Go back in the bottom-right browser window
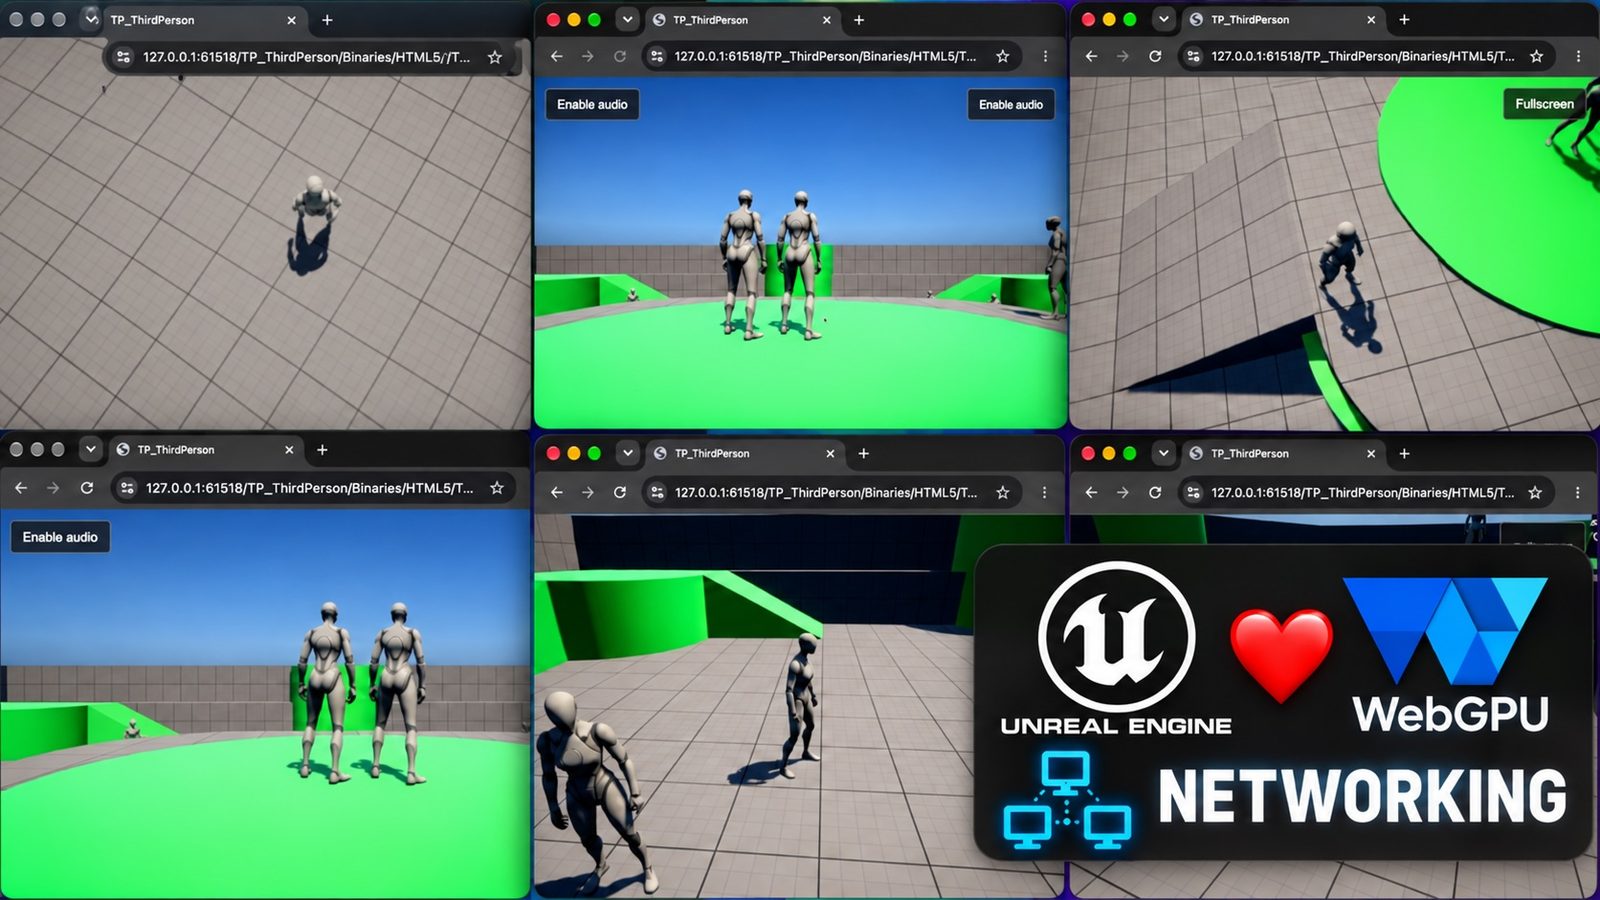Image resolution: width=1600 pixels, height=900 pixels. 1091,492
